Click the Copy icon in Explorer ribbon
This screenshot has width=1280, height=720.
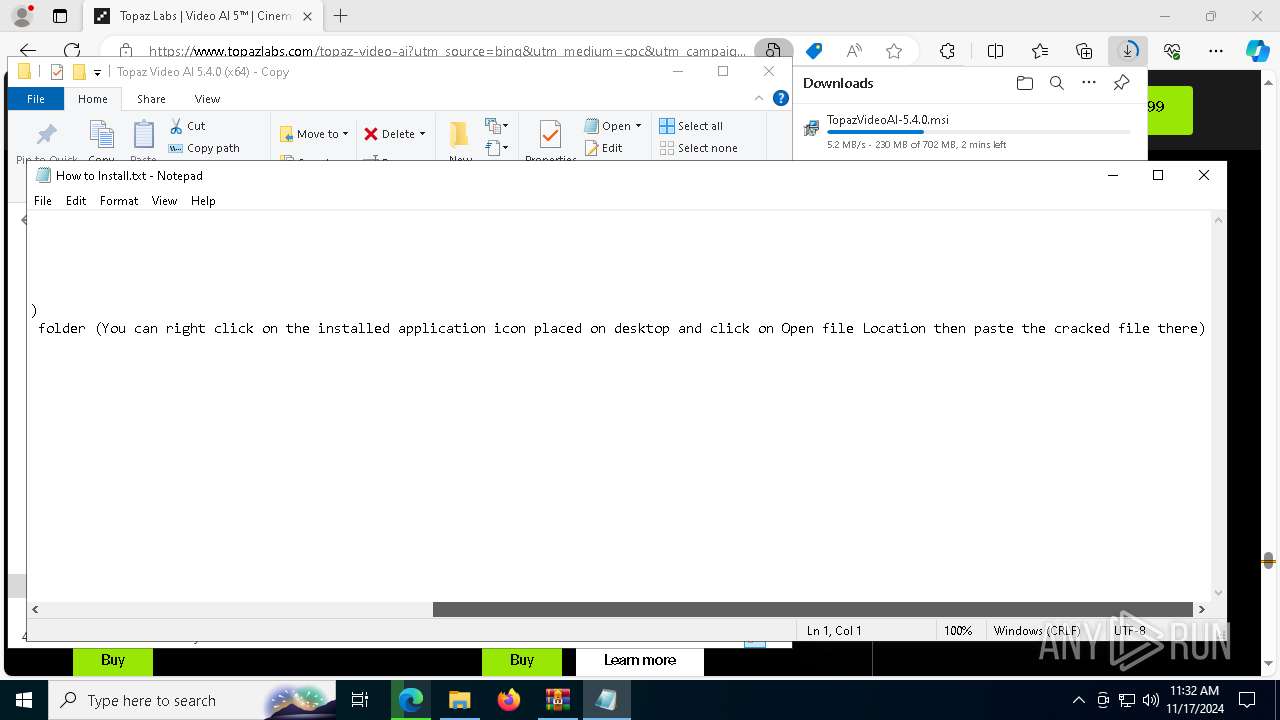point(101,135)
